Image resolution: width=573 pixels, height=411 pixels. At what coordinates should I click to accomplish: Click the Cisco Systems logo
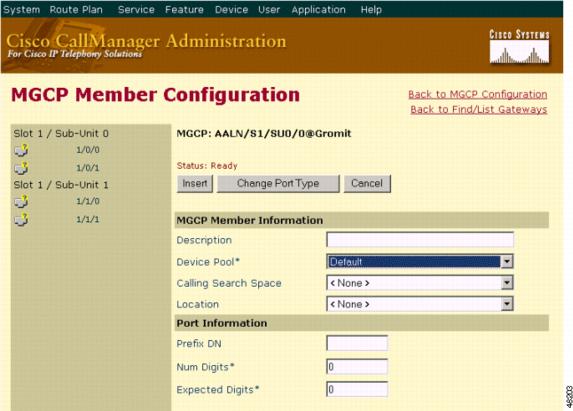click(519, 47)
